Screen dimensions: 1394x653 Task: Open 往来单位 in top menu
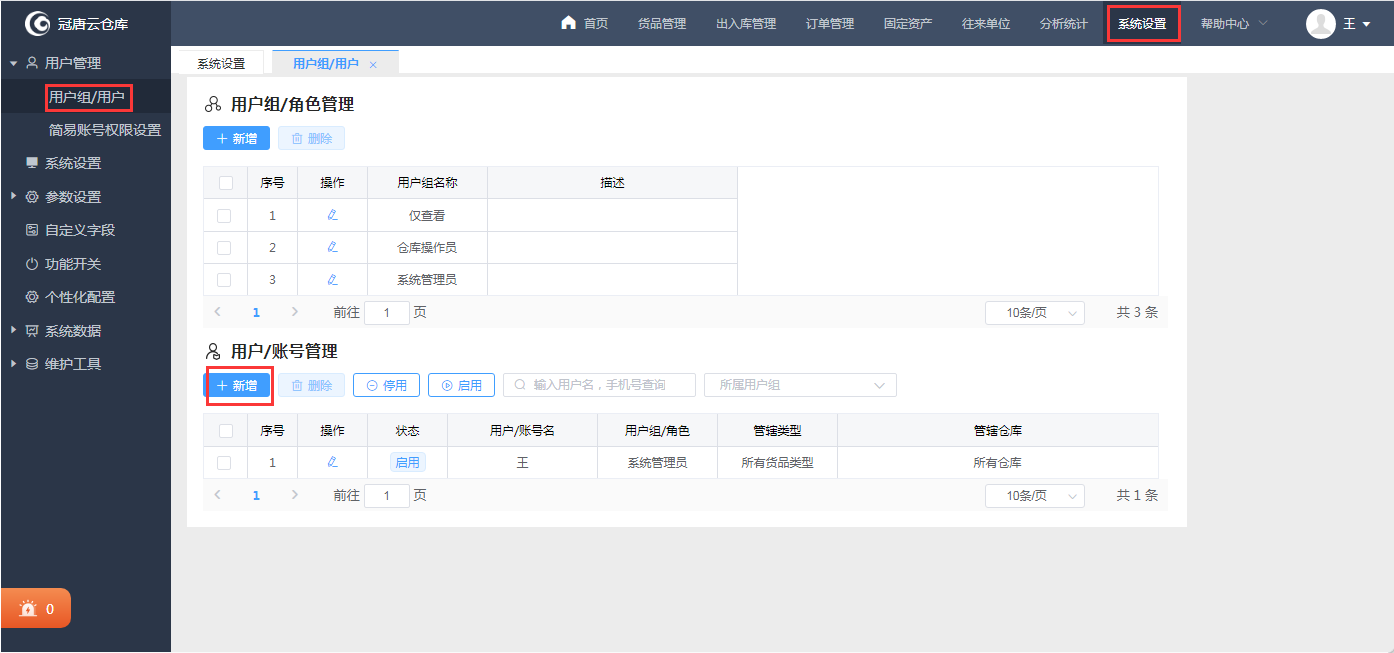coord(986,23)
